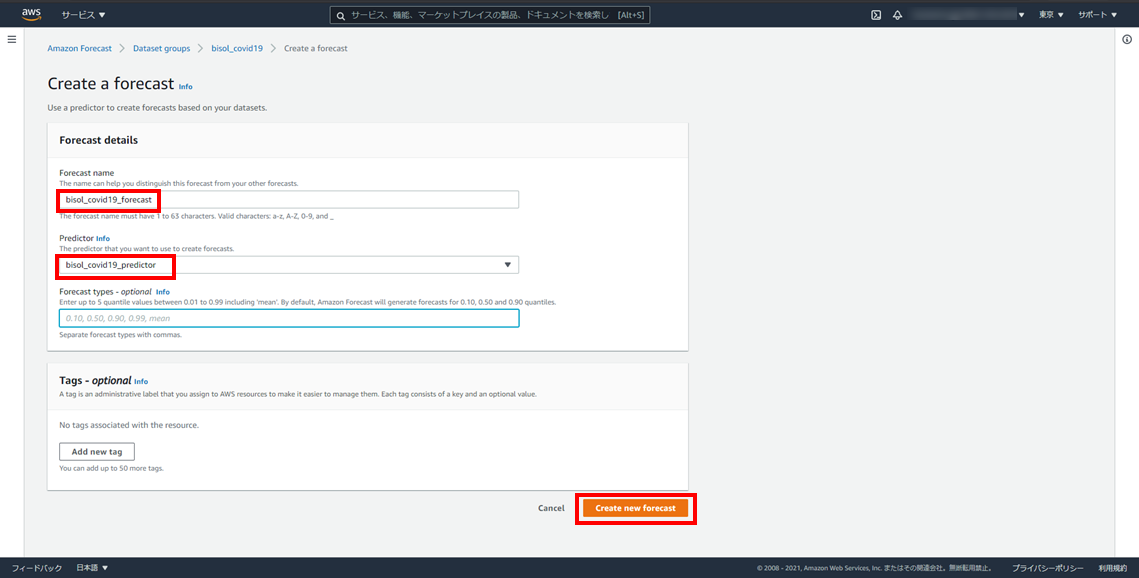Navigate to Dataset groups breadcrumb
Viewport: 1139px width, 578px height.
[161, 48]
